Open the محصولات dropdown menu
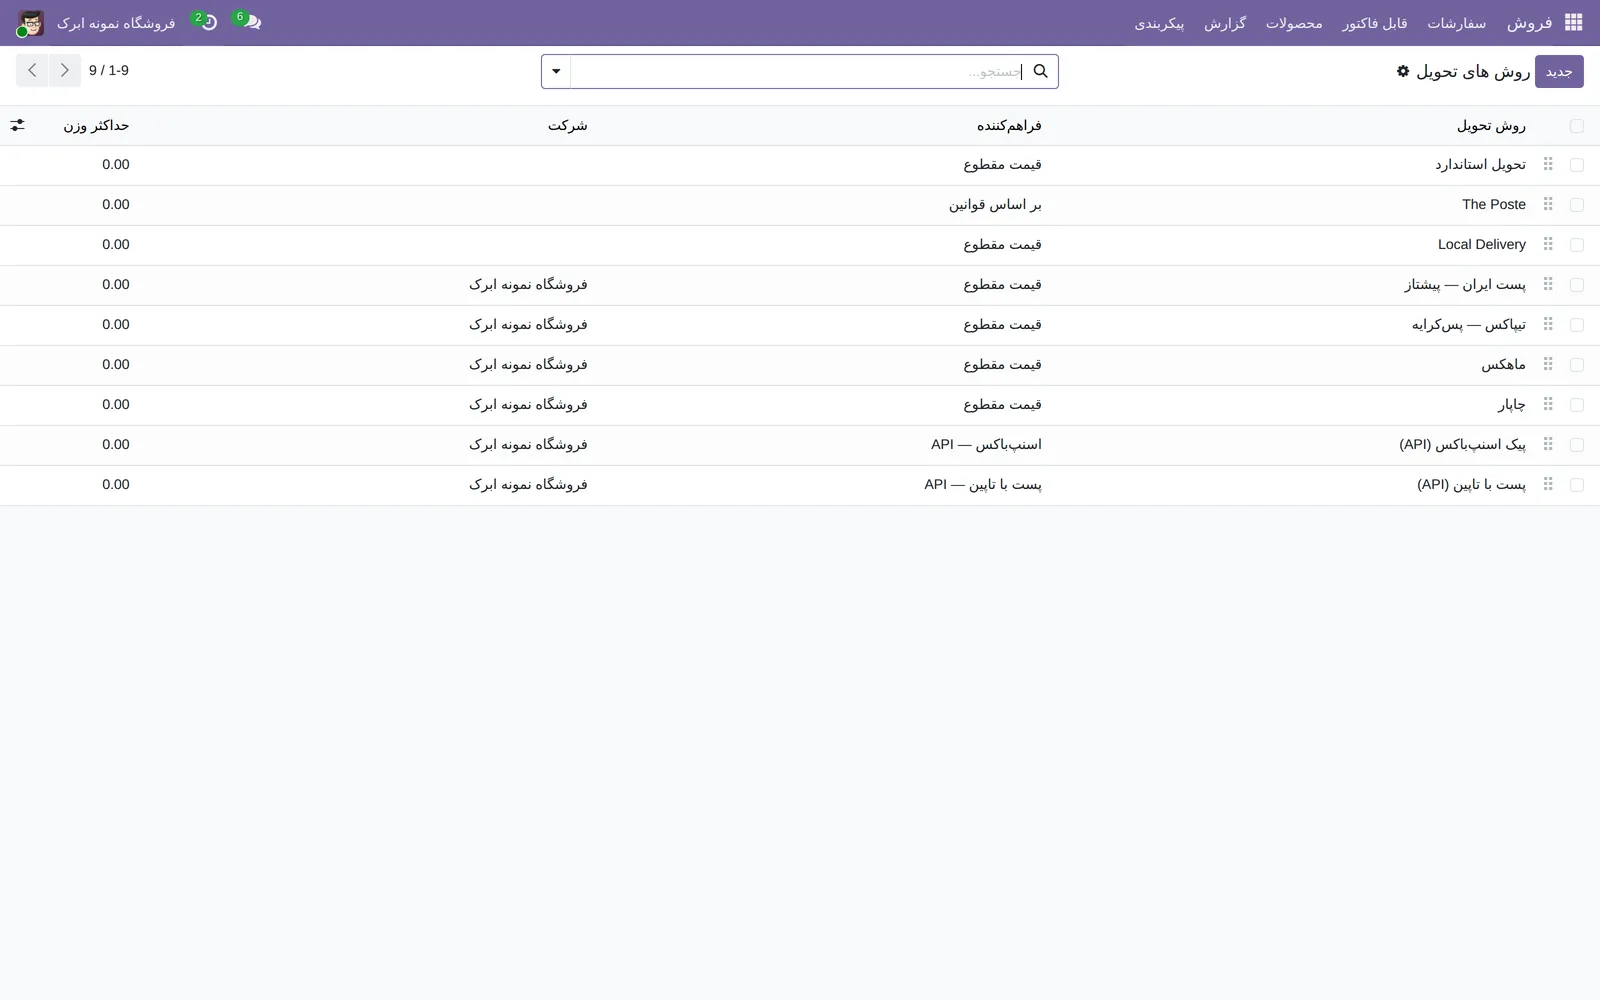The width and height of the screenshot is (1600, 1000). (1294, 23)
